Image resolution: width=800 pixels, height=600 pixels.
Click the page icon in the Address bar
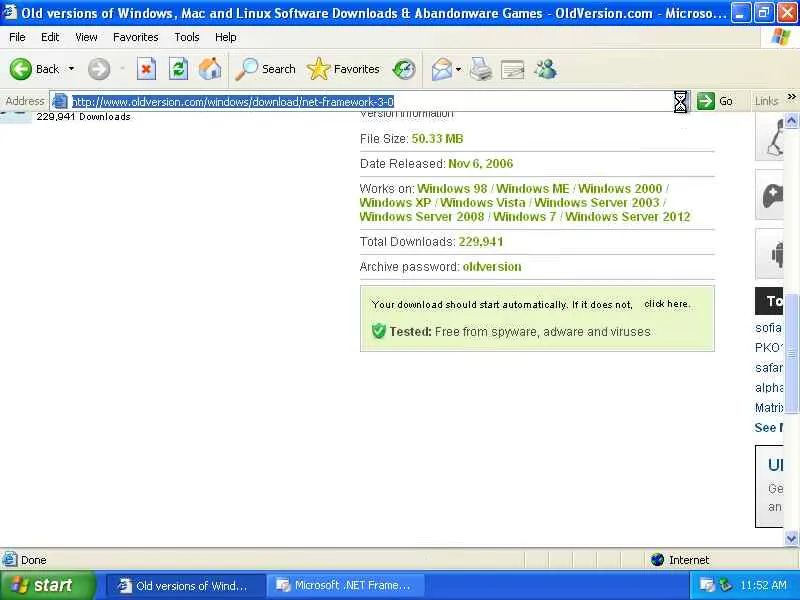(x=60, y=101)
